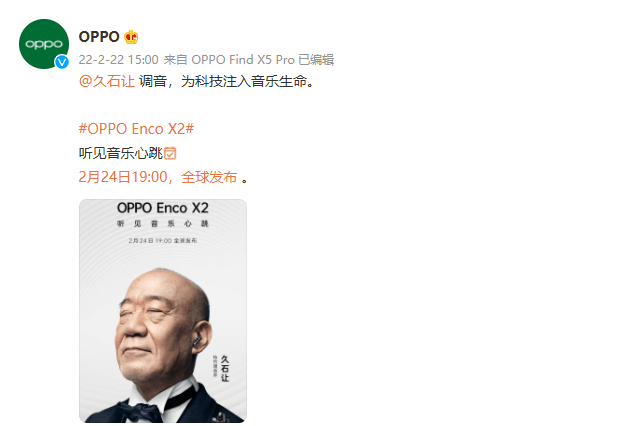637x426 pixels.
Task: Click the 听见音乐心跳 line in the post
Action: click(121, 153)
